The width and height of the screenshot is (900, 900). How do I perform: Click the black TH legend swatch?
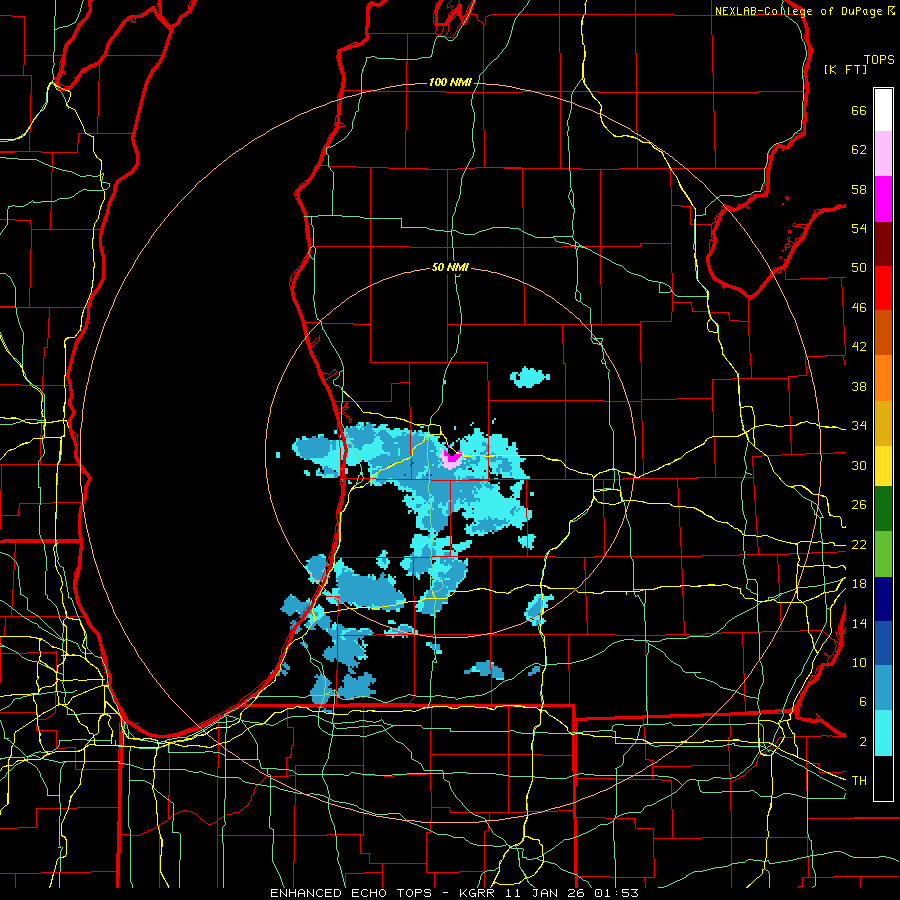tap(883, 778)
